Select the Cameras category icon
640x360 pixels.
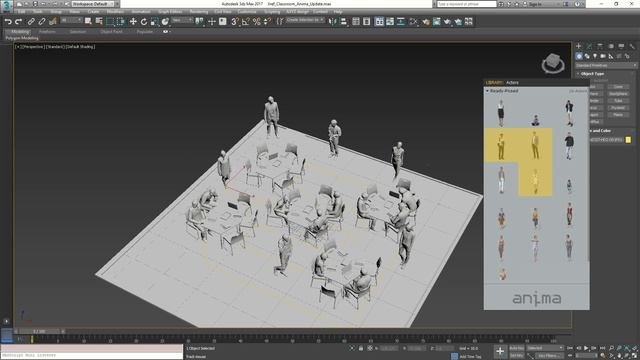pos(603,56)
